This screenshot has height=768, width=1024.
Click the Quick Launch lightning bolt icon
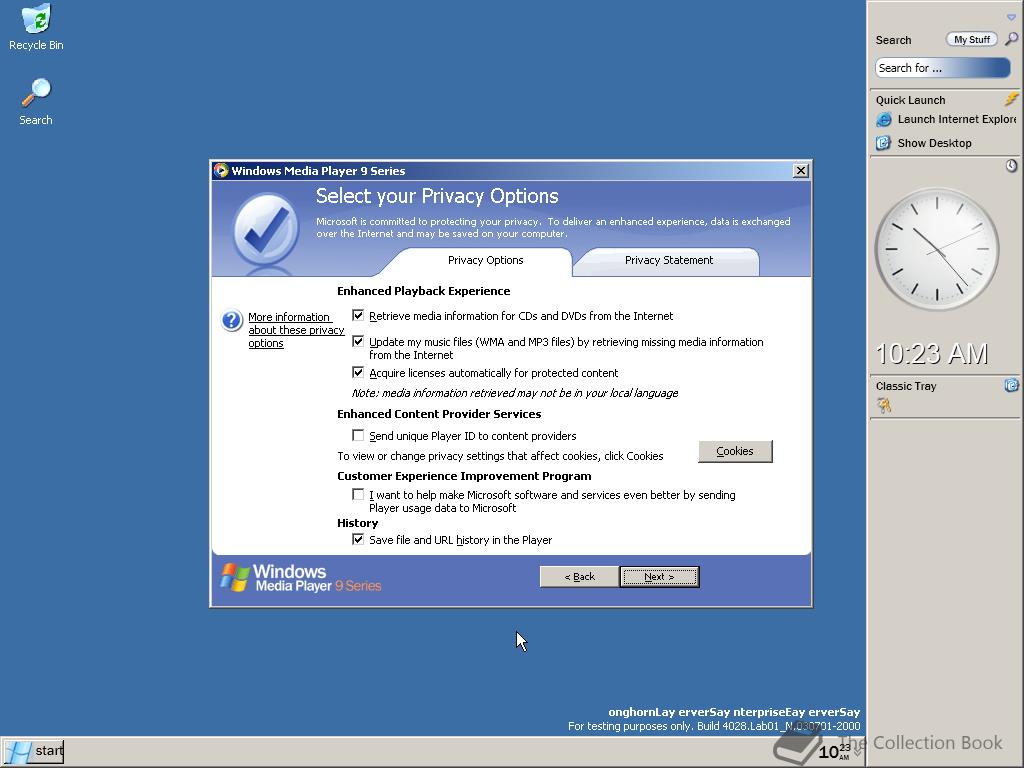(x=1011, y=99)
